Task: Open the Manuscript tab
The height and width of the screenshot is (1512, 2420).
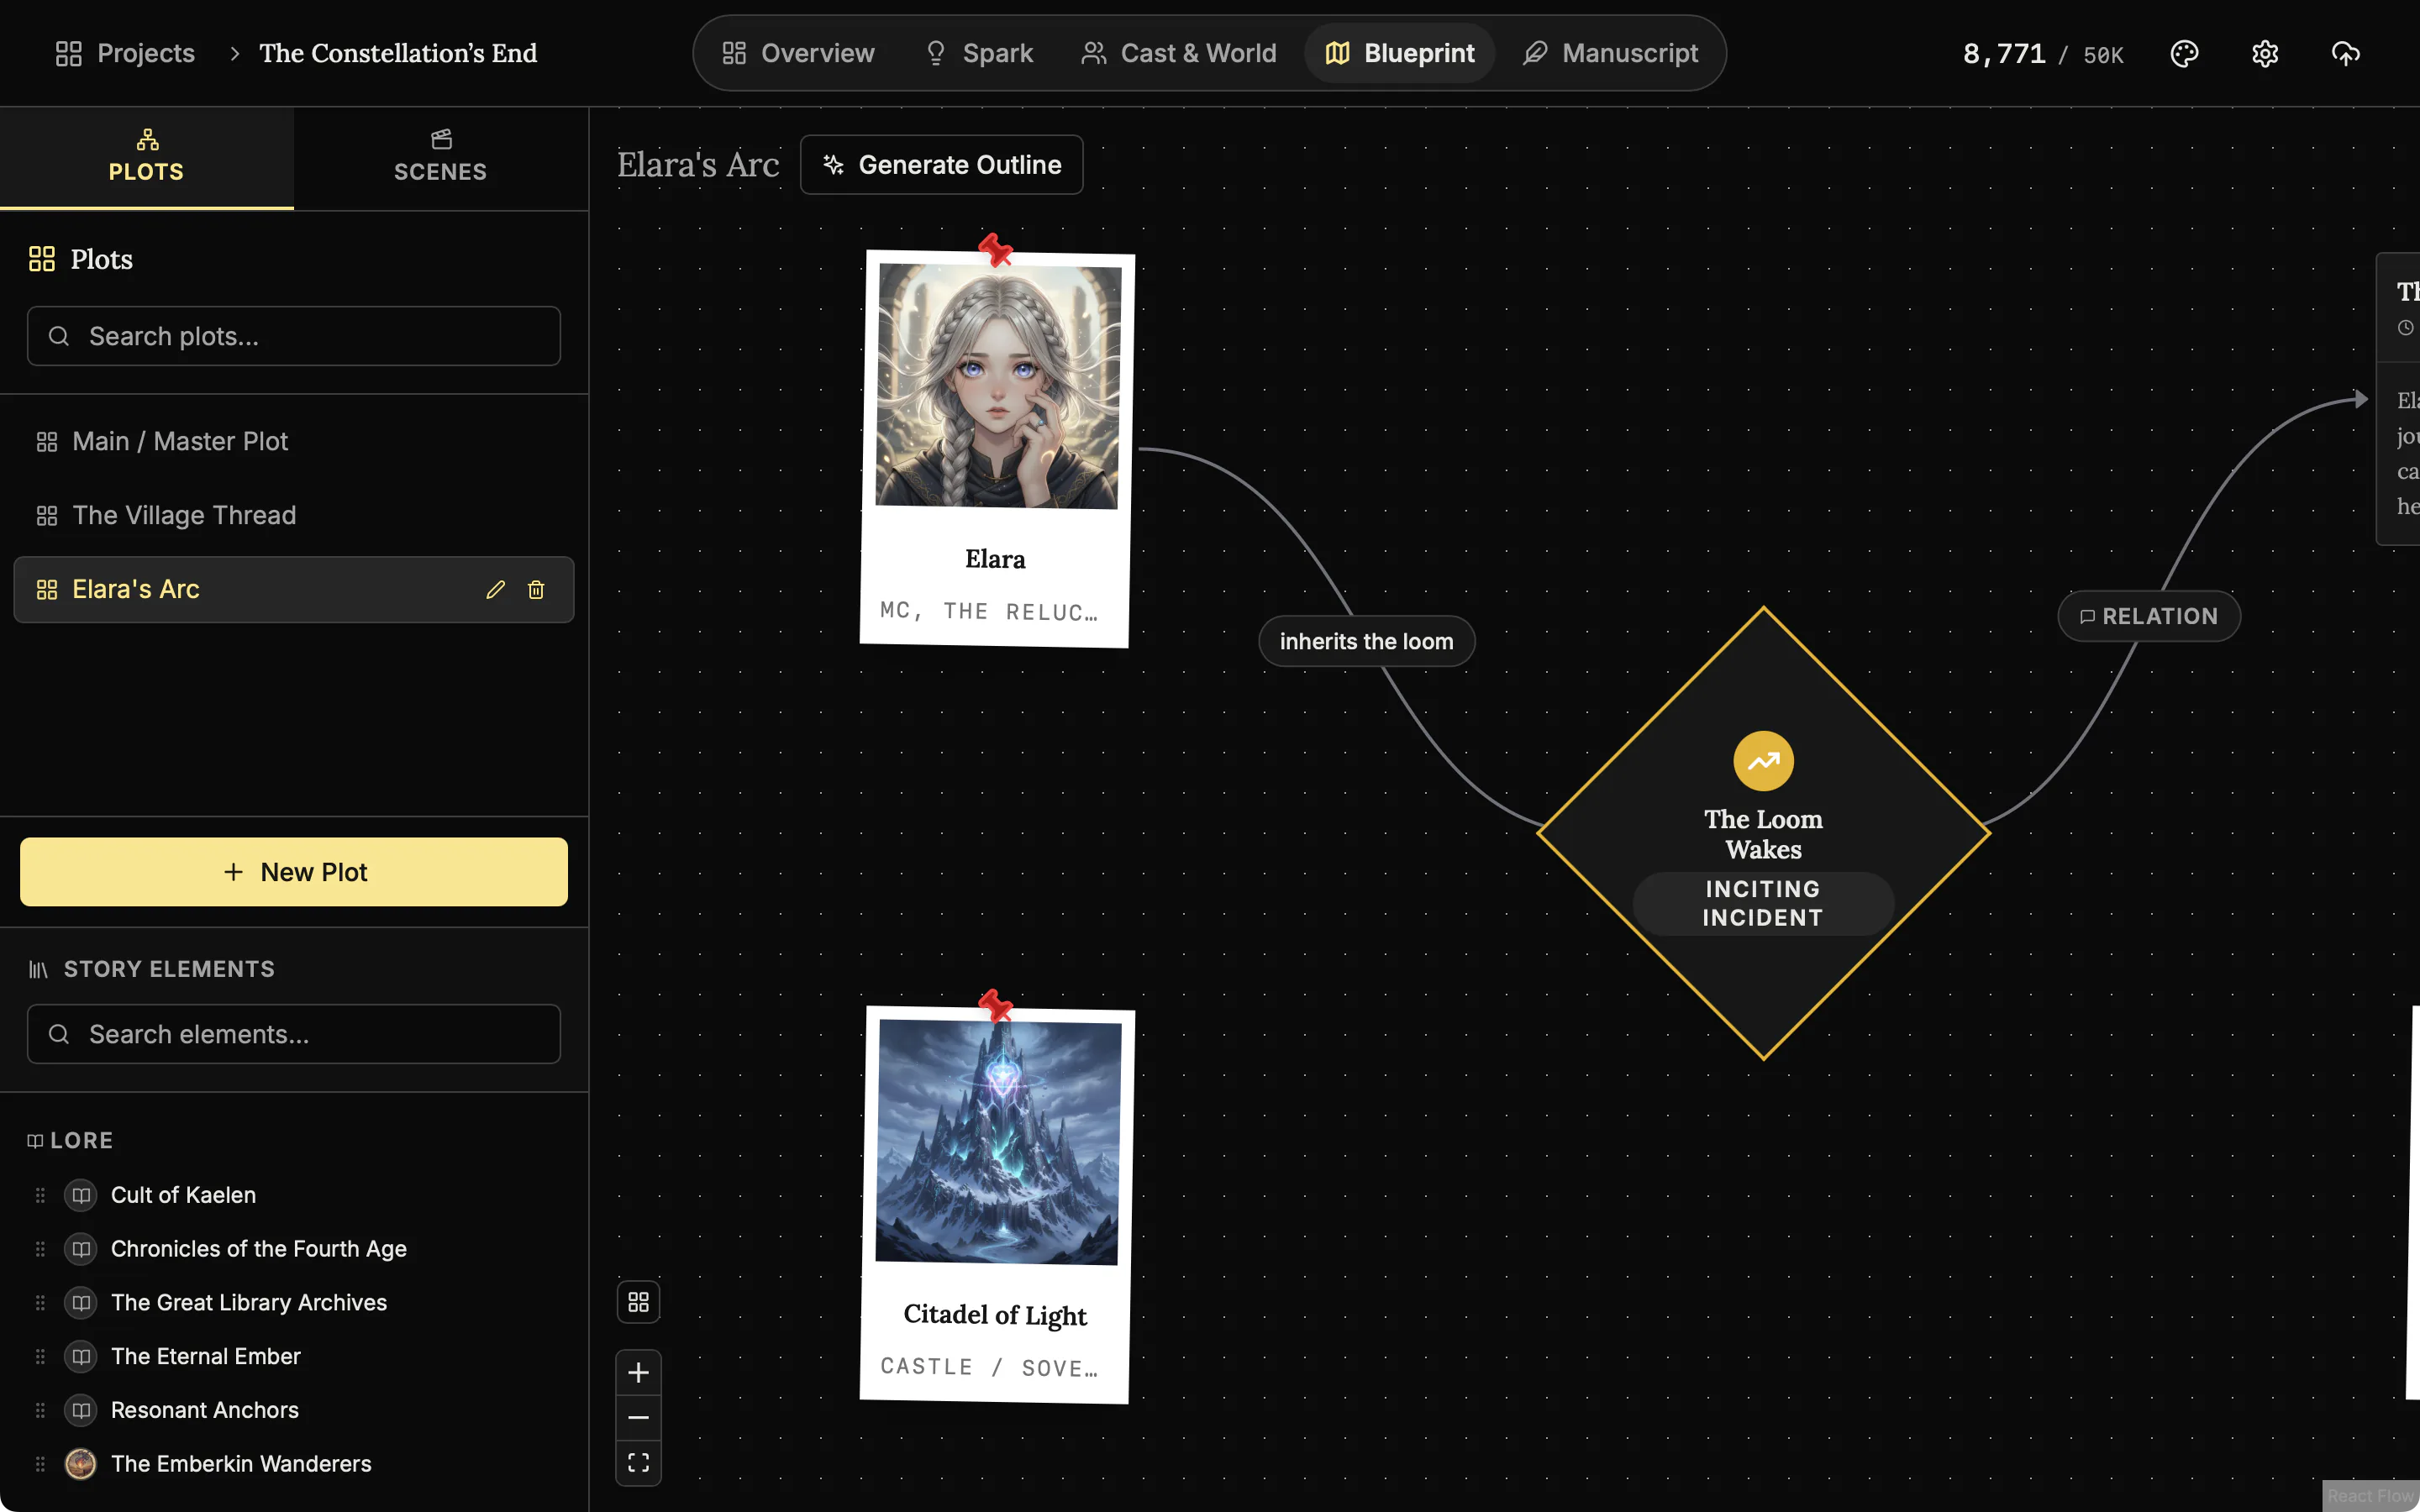Action: 1610,53
